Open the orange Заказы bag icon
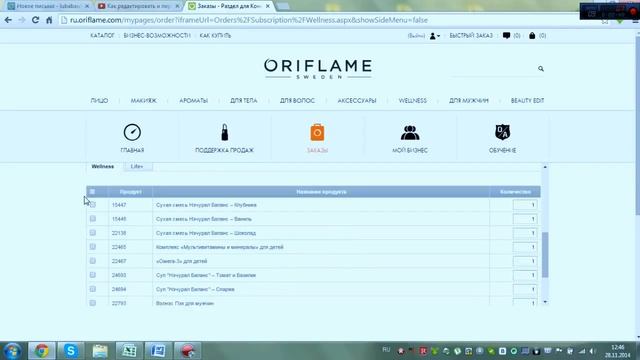 tap(317, 133)
